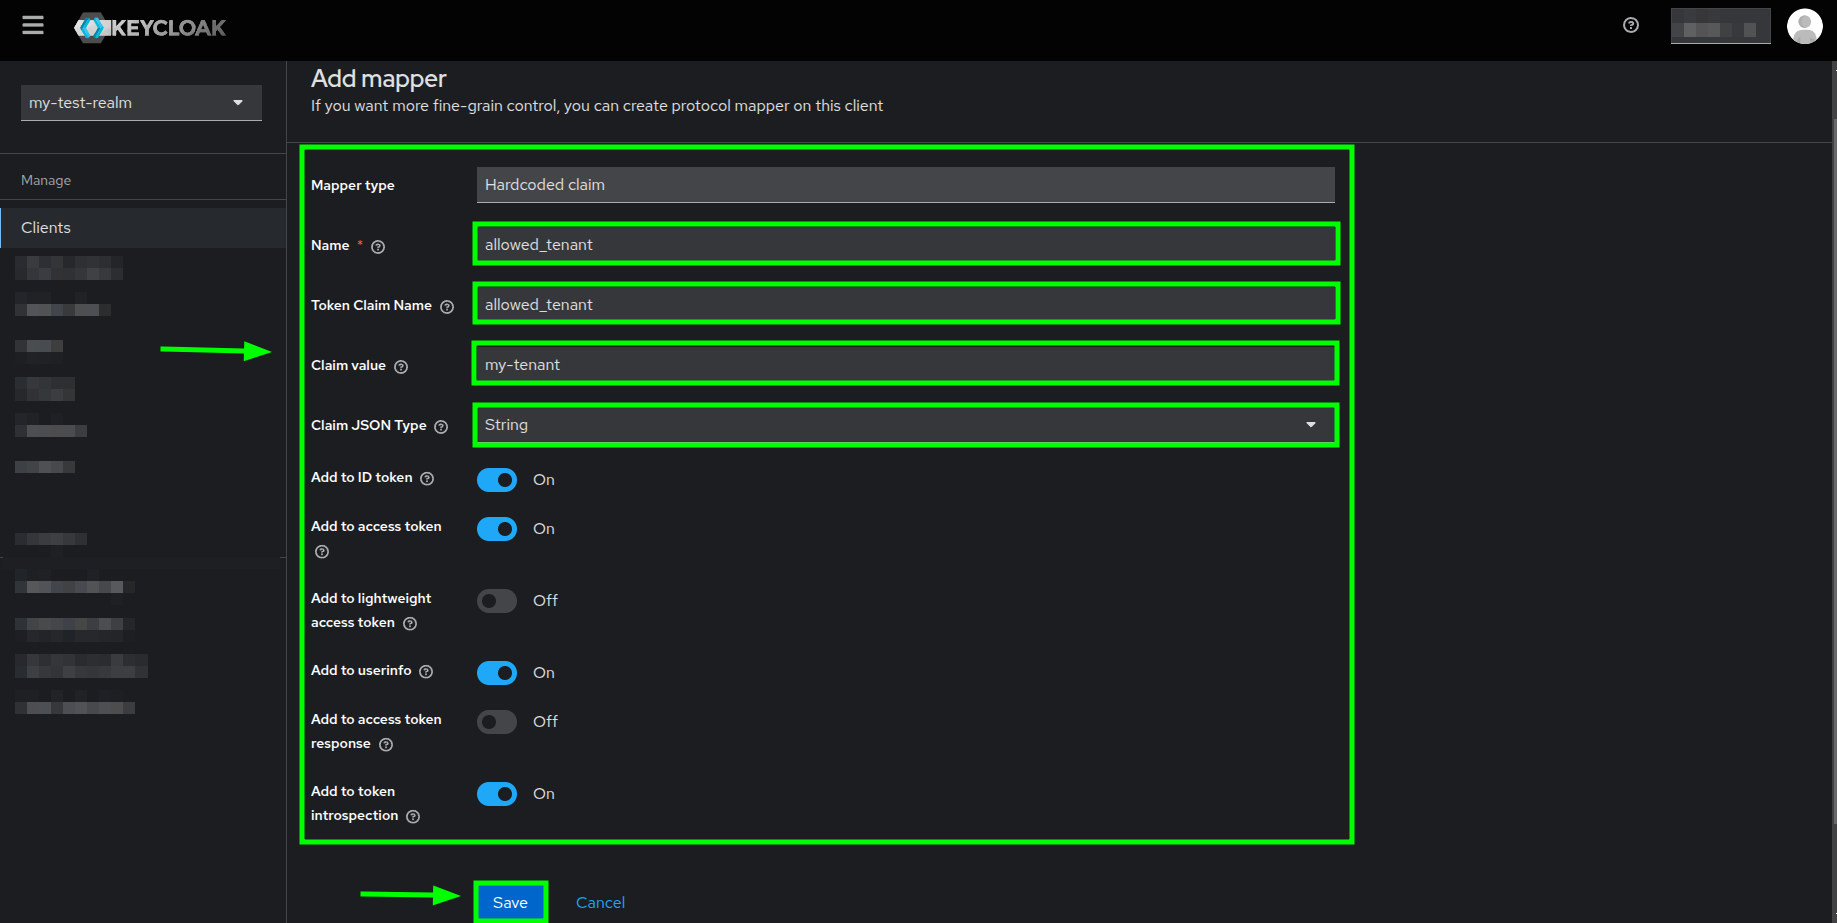Image resolution: width=1837 pixels, height=923 pixels.
Task: Open help icon next to Token Claim Name
Action: tap(447, 306)
